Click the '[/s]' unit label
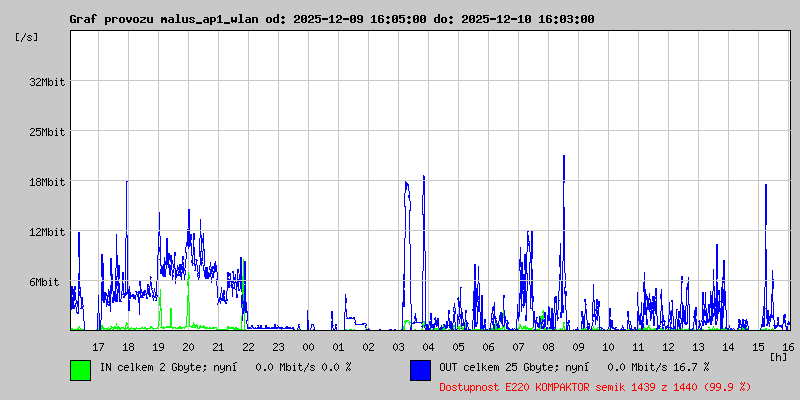800x400 pixels. coord(27,37)
